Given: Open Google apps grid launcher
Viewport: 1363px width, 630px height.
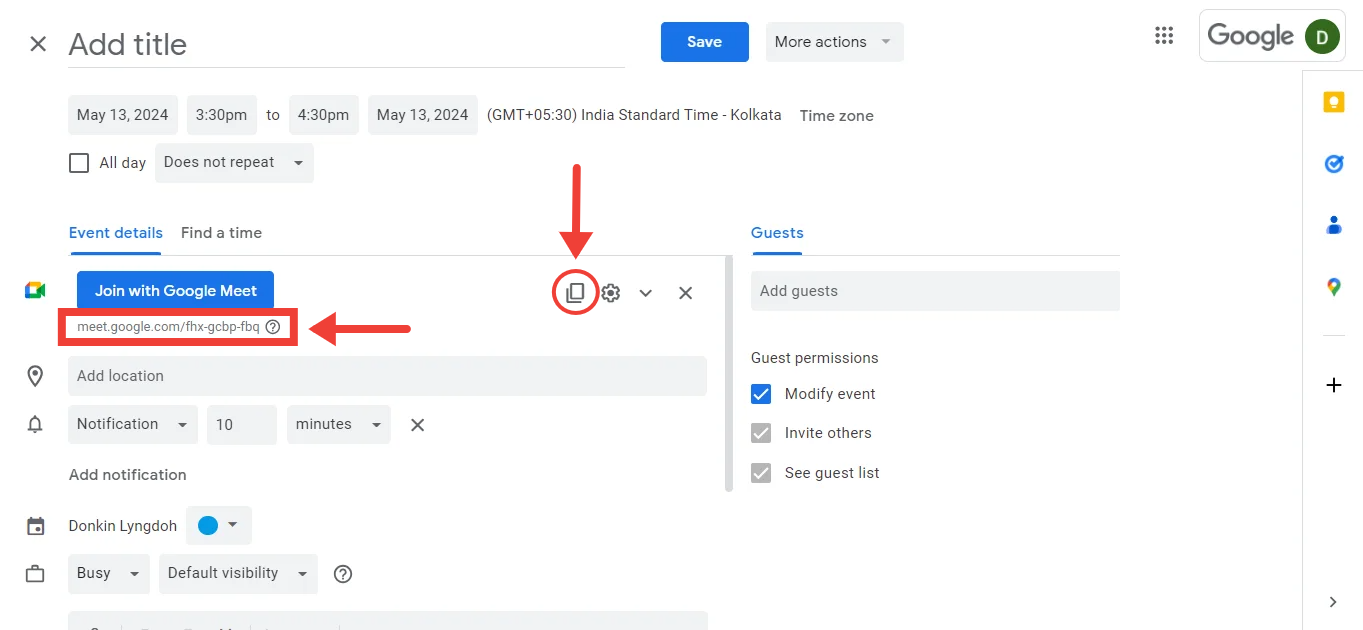Looking at the screenshot, I should click(1163, 36).
